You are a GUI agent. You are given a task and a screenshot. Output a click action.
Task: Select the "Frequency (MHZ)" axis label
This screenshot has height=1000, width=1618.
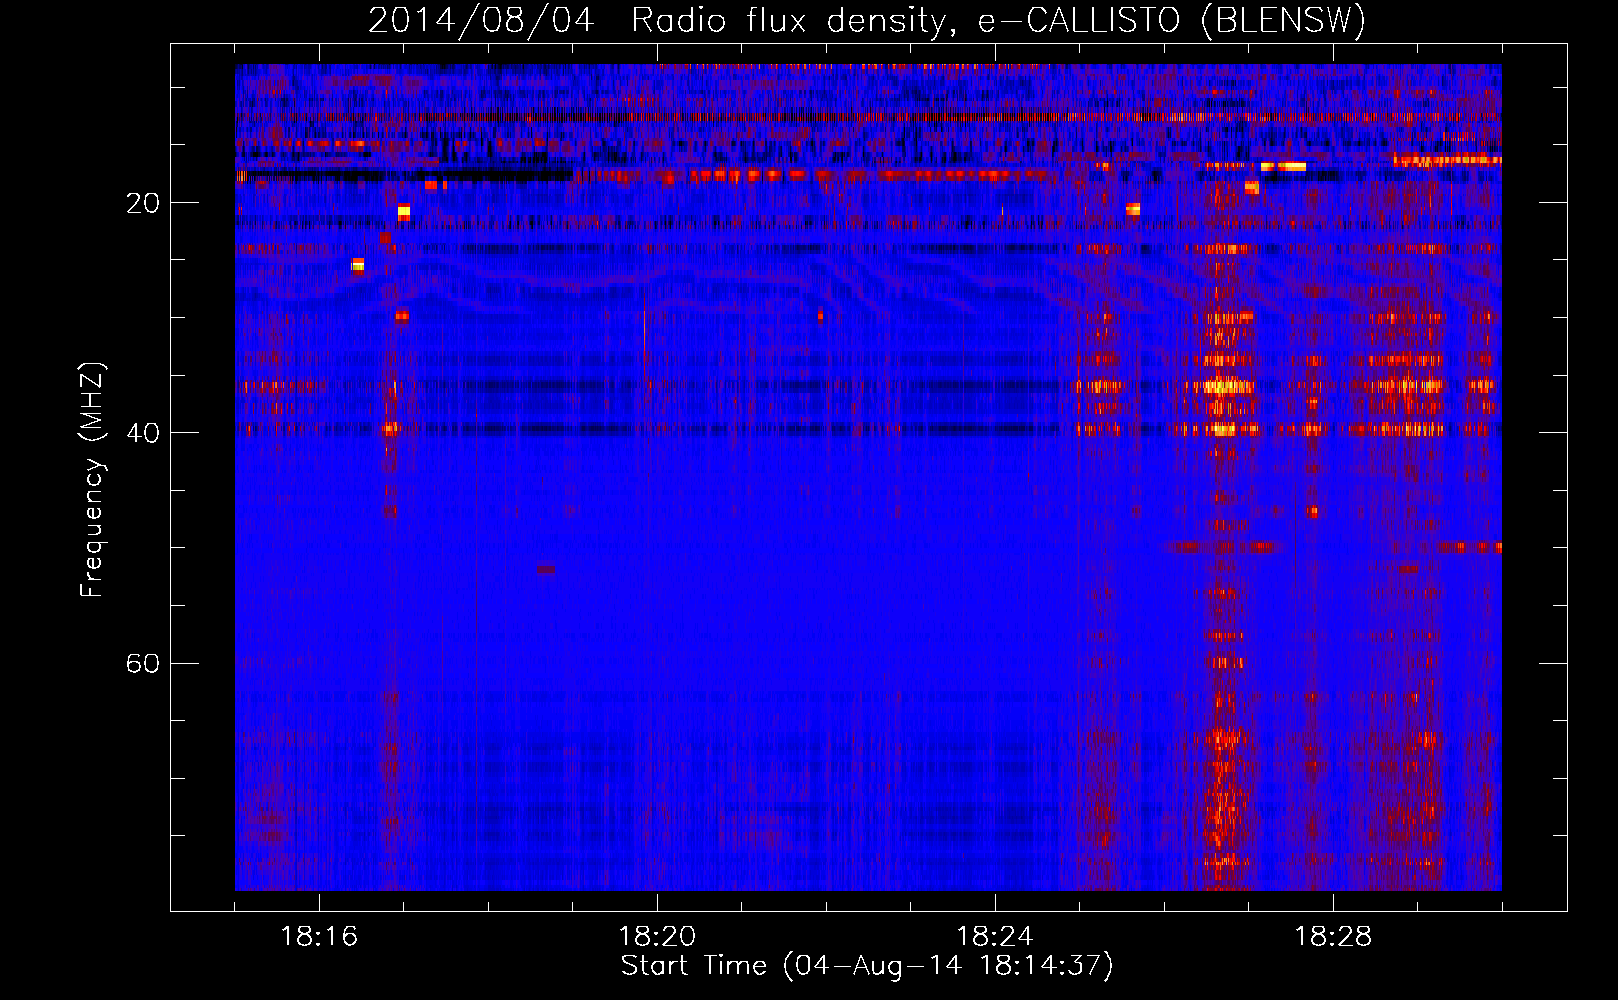tap(92, 480)
